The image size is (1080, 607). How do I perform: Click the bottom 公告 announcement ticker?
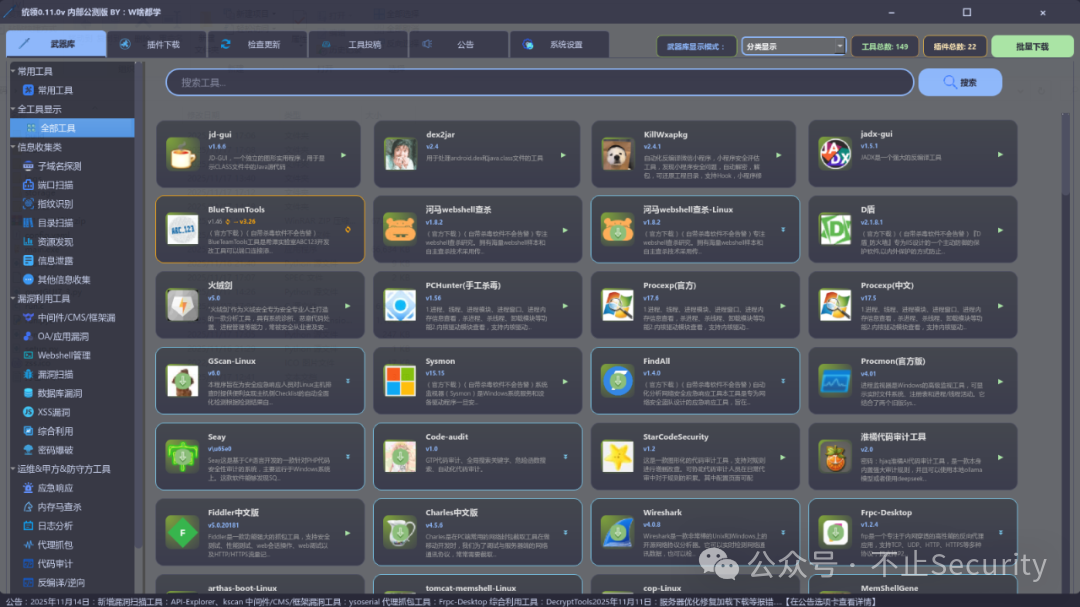441,601
